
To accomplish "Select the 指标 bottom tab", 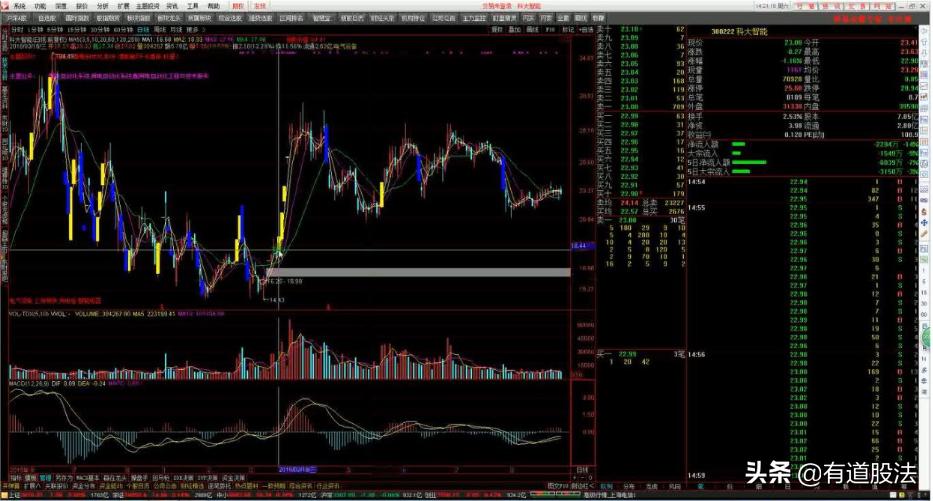I will (x=15, y=478).
